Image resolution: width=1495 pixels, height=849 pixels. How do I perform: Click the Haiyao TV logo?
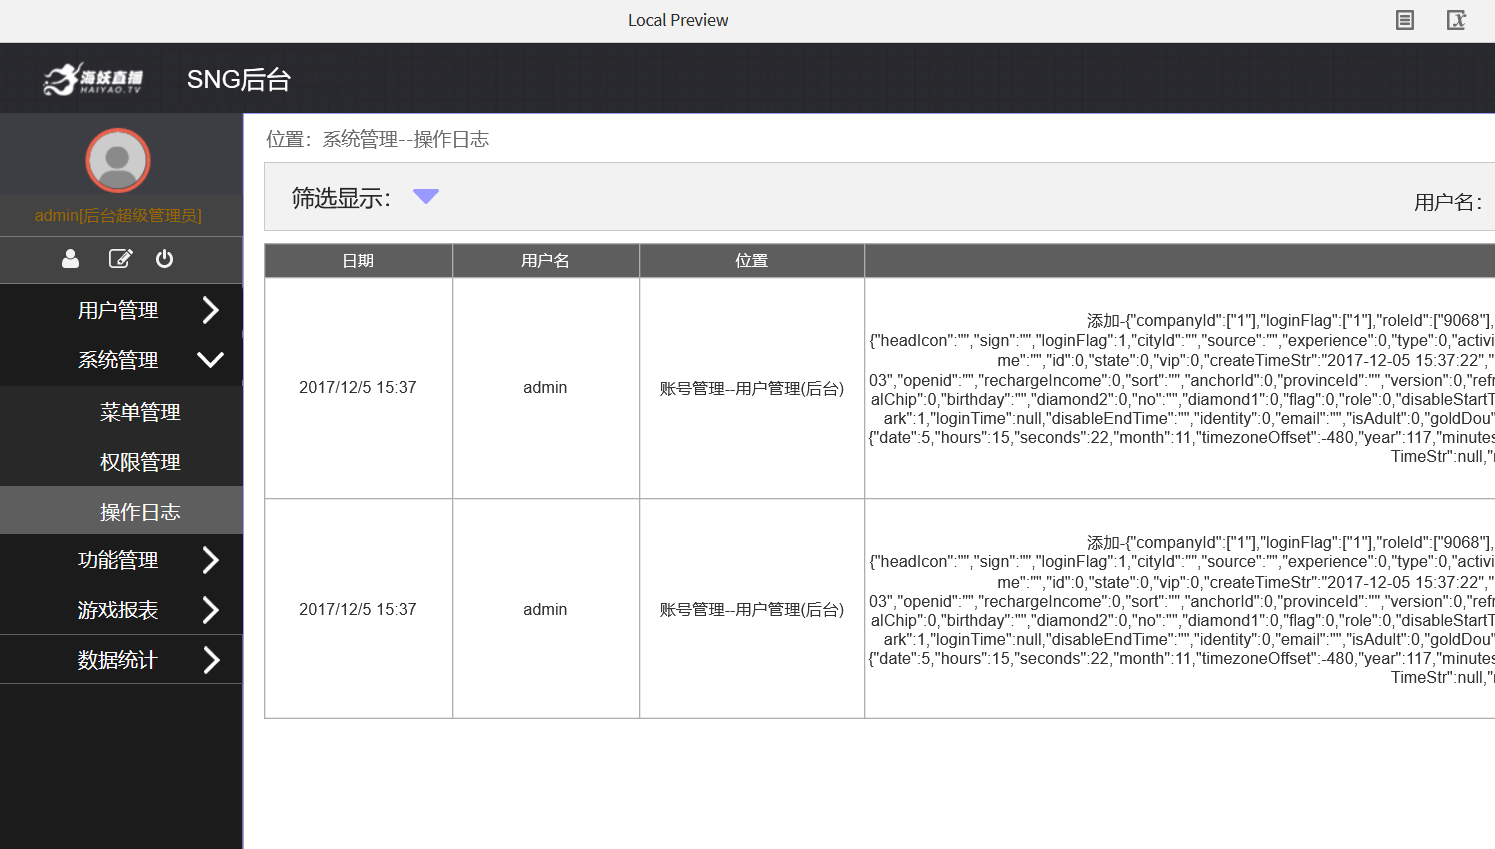pyautogui.click(x=93, y=79)
